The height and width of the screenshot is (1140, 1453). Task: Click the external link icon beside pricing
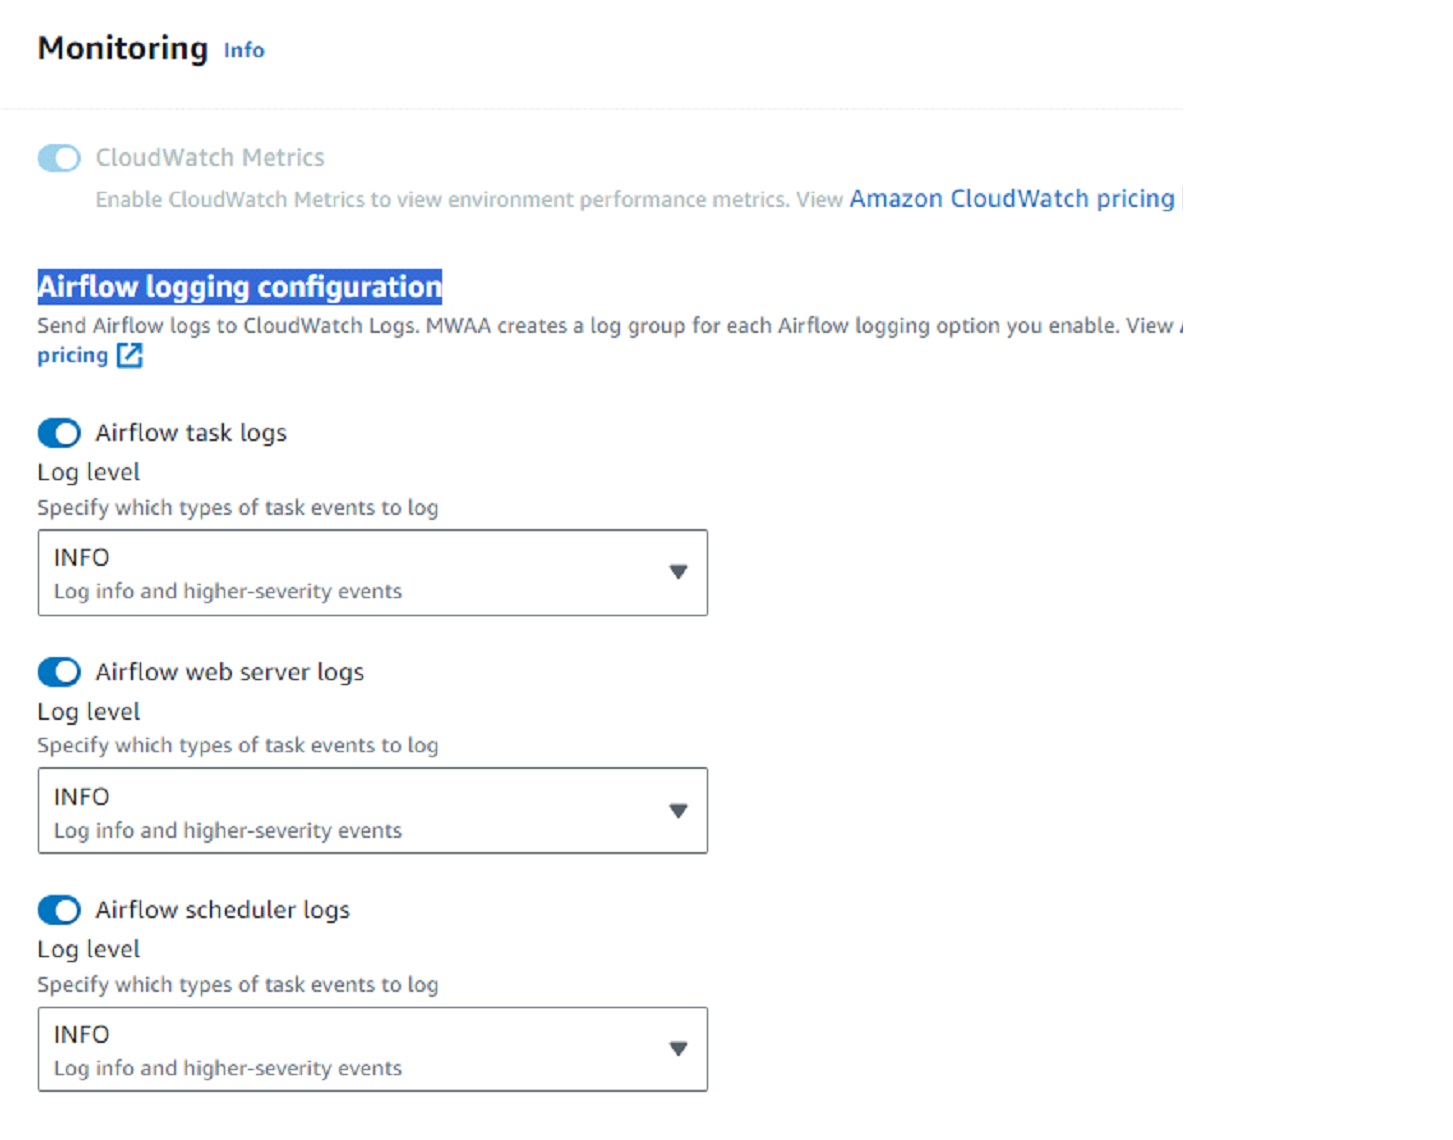click(130, 355)
